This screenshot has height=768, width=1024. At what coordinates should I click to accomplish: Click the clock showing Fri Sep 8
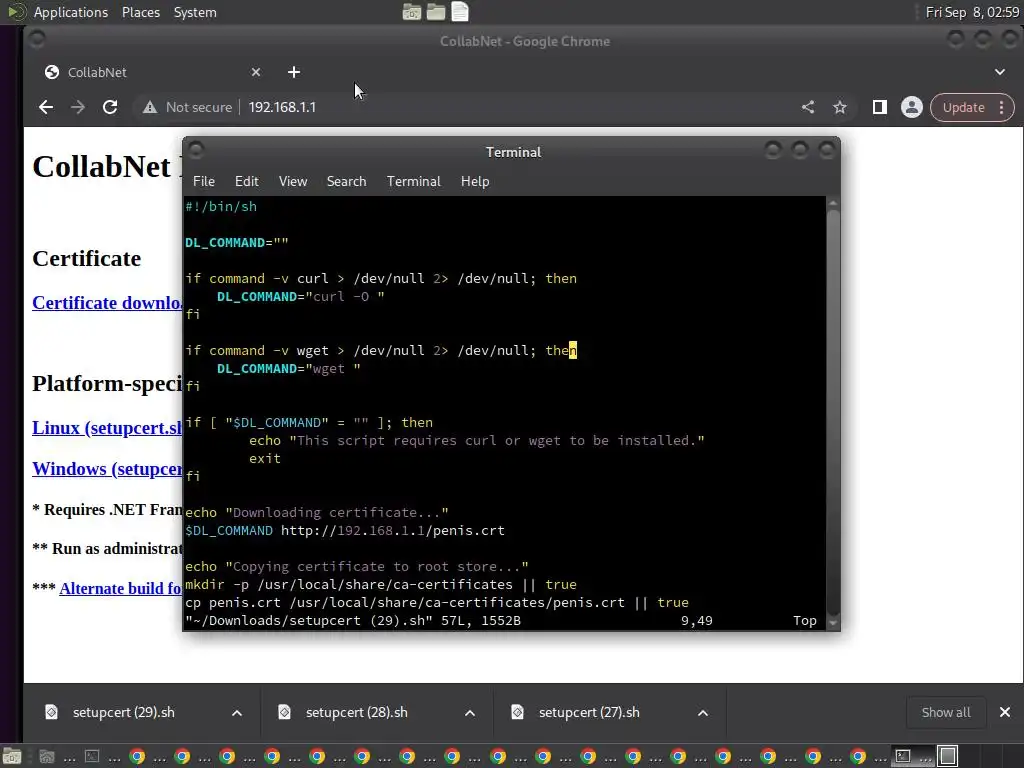pyautogui.click(x=972, y=12)
